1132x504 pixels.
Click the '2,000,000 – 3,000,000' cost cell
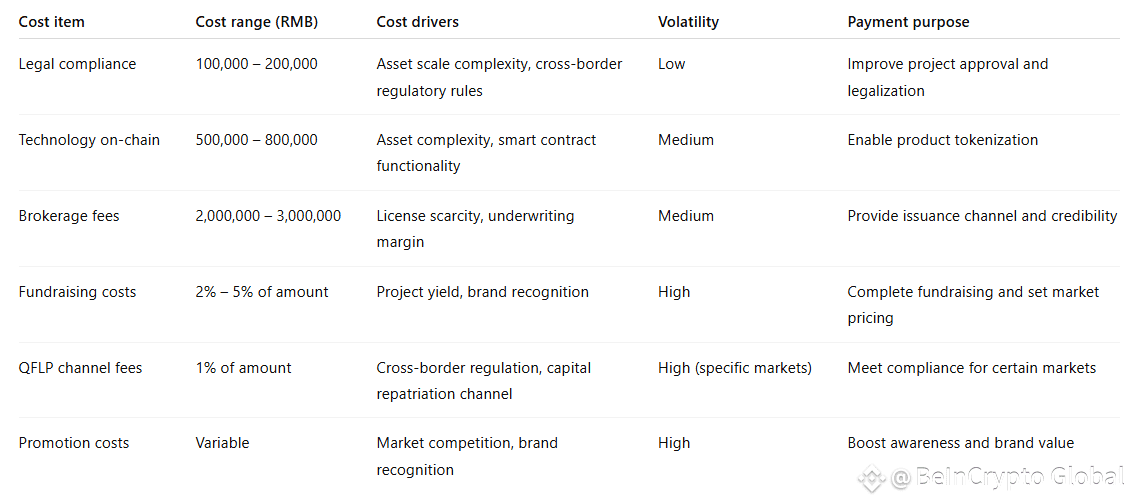click(269, 215)
